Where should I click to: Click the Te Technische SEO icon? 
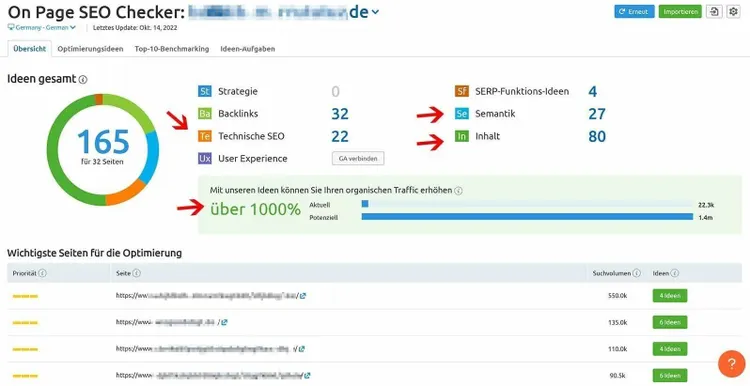pos(205,136)
